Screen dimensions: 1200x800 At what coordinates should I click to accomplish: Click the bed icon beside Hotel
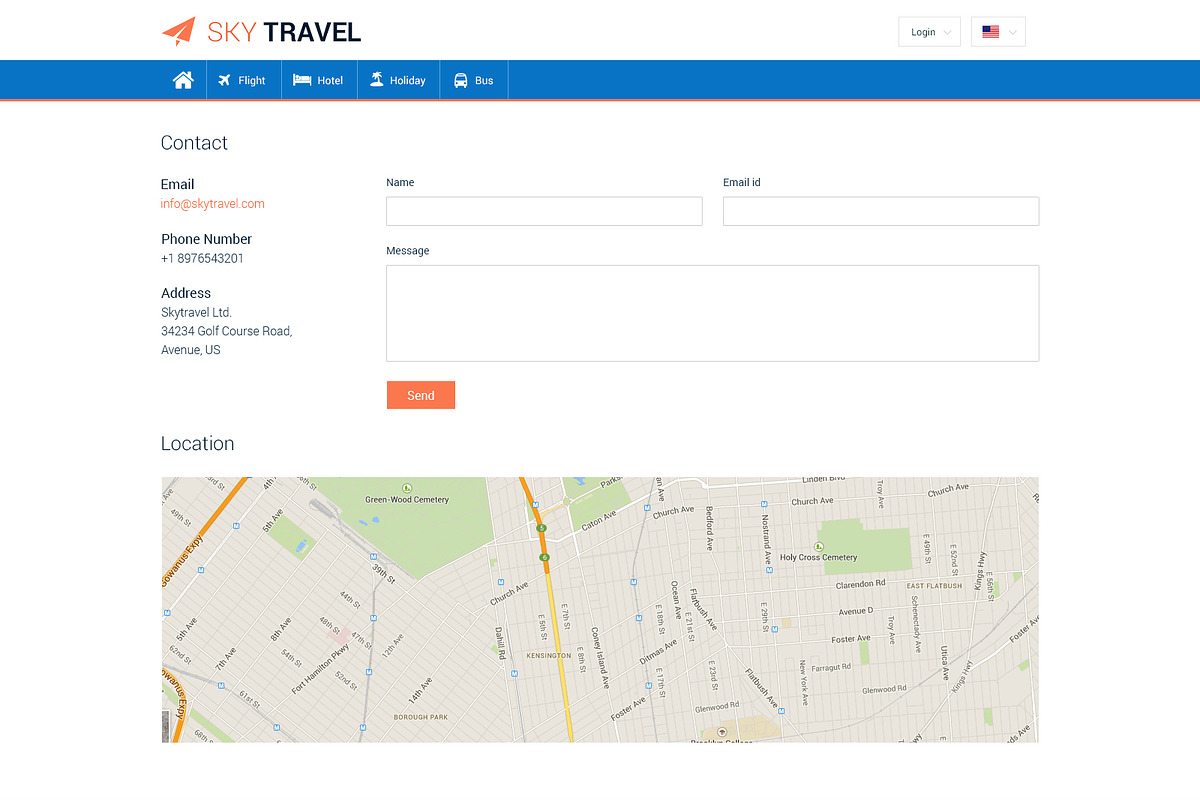tap(302, 80)
